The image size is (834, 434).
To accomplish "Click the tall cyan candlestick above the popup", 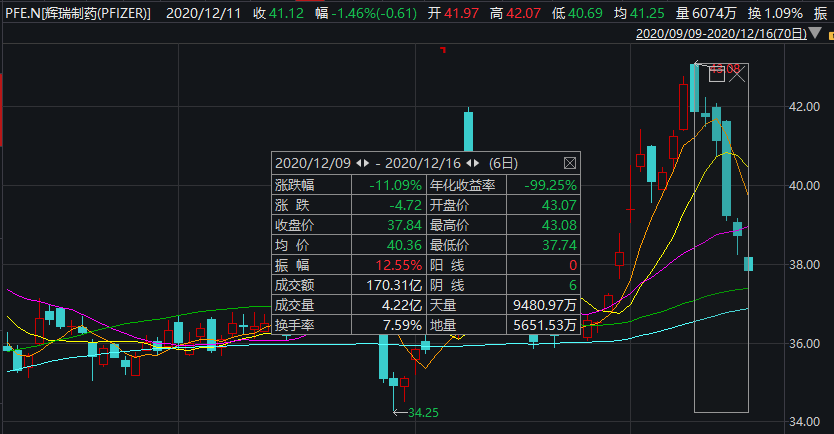I will pos(467,130).
